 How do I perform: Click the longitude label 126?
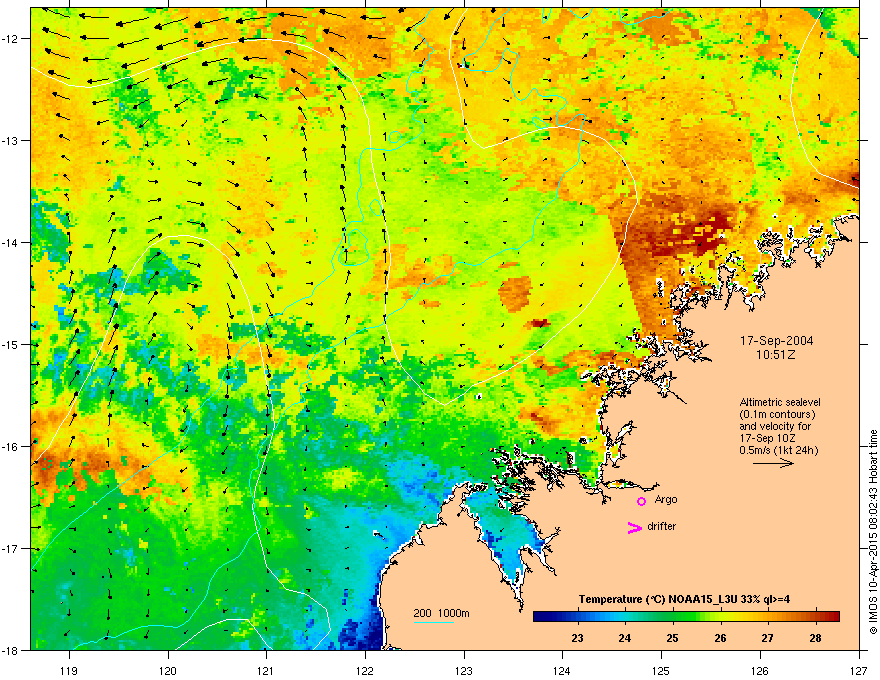760,670
